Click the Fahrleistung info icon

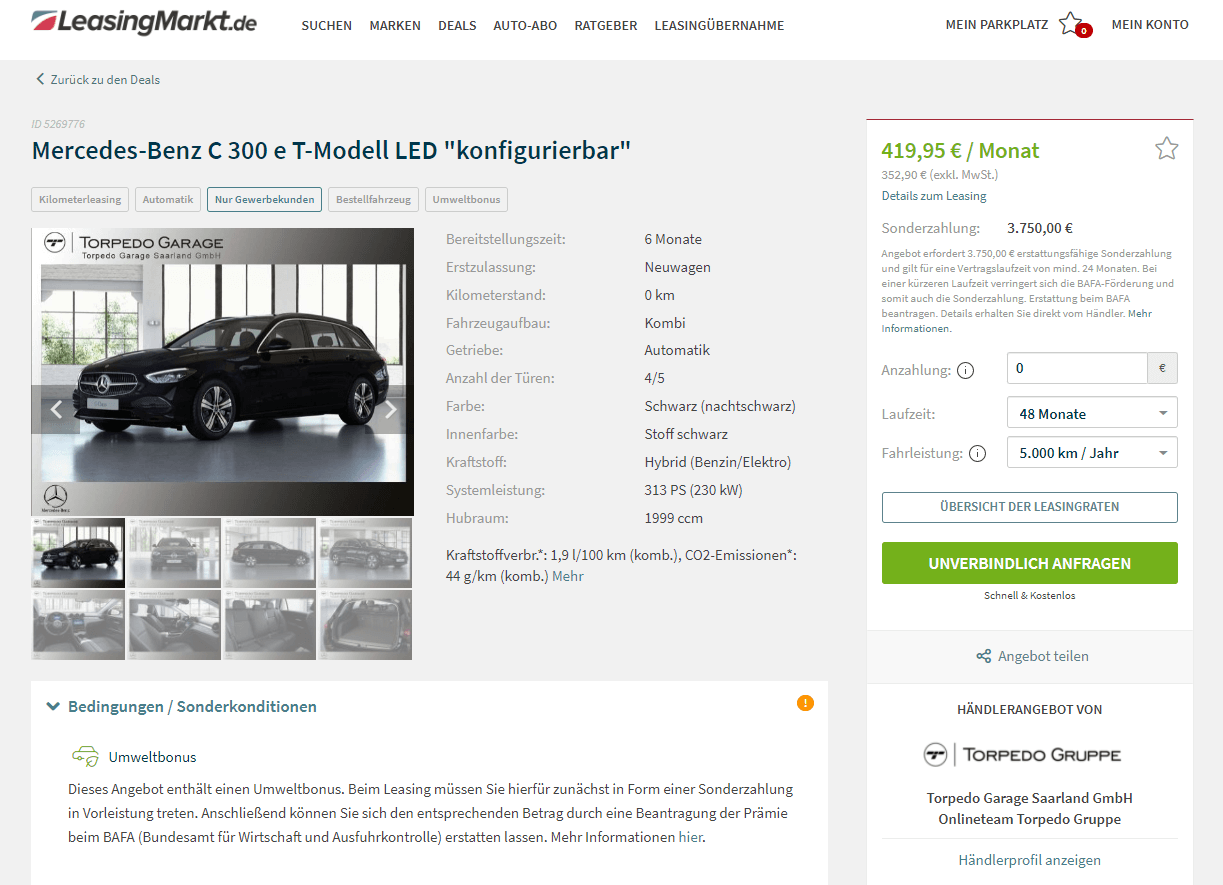pyautogui.click(x=977, y=453)
